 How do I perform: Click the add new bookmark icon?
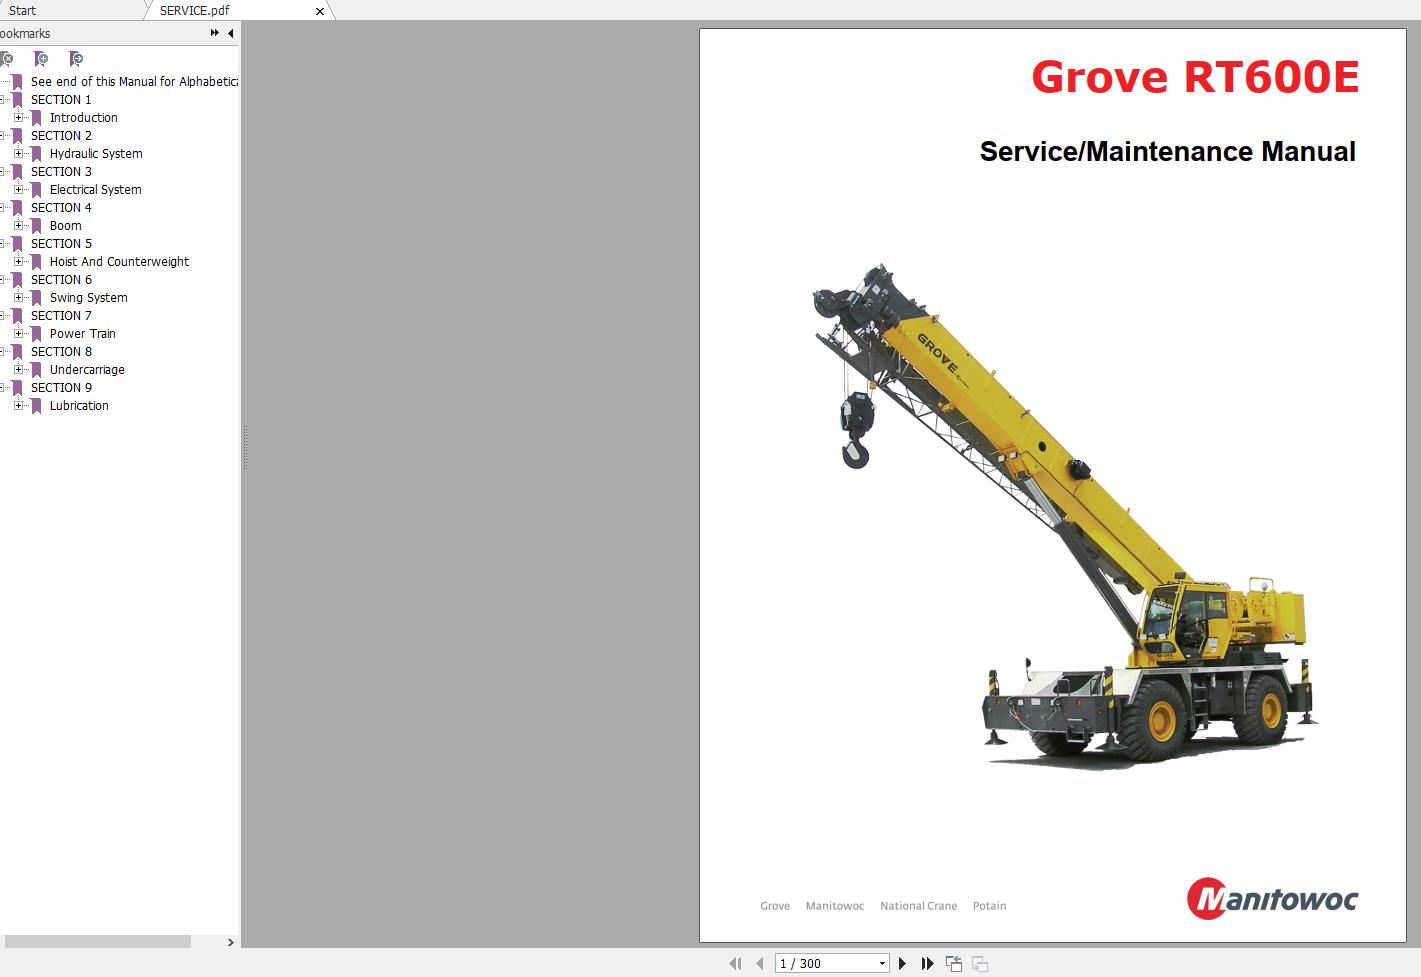point(41,59)
